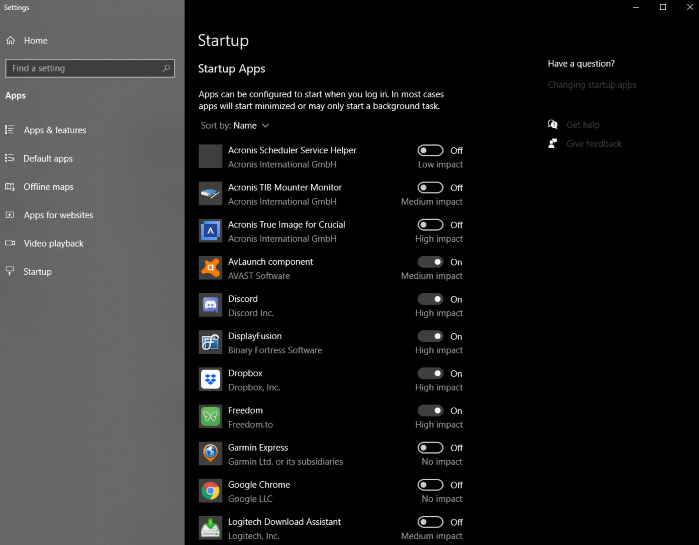The image size is (699, 545).
Task: Turn off Discord startup toggle
Action: click(x=430, y=299)
